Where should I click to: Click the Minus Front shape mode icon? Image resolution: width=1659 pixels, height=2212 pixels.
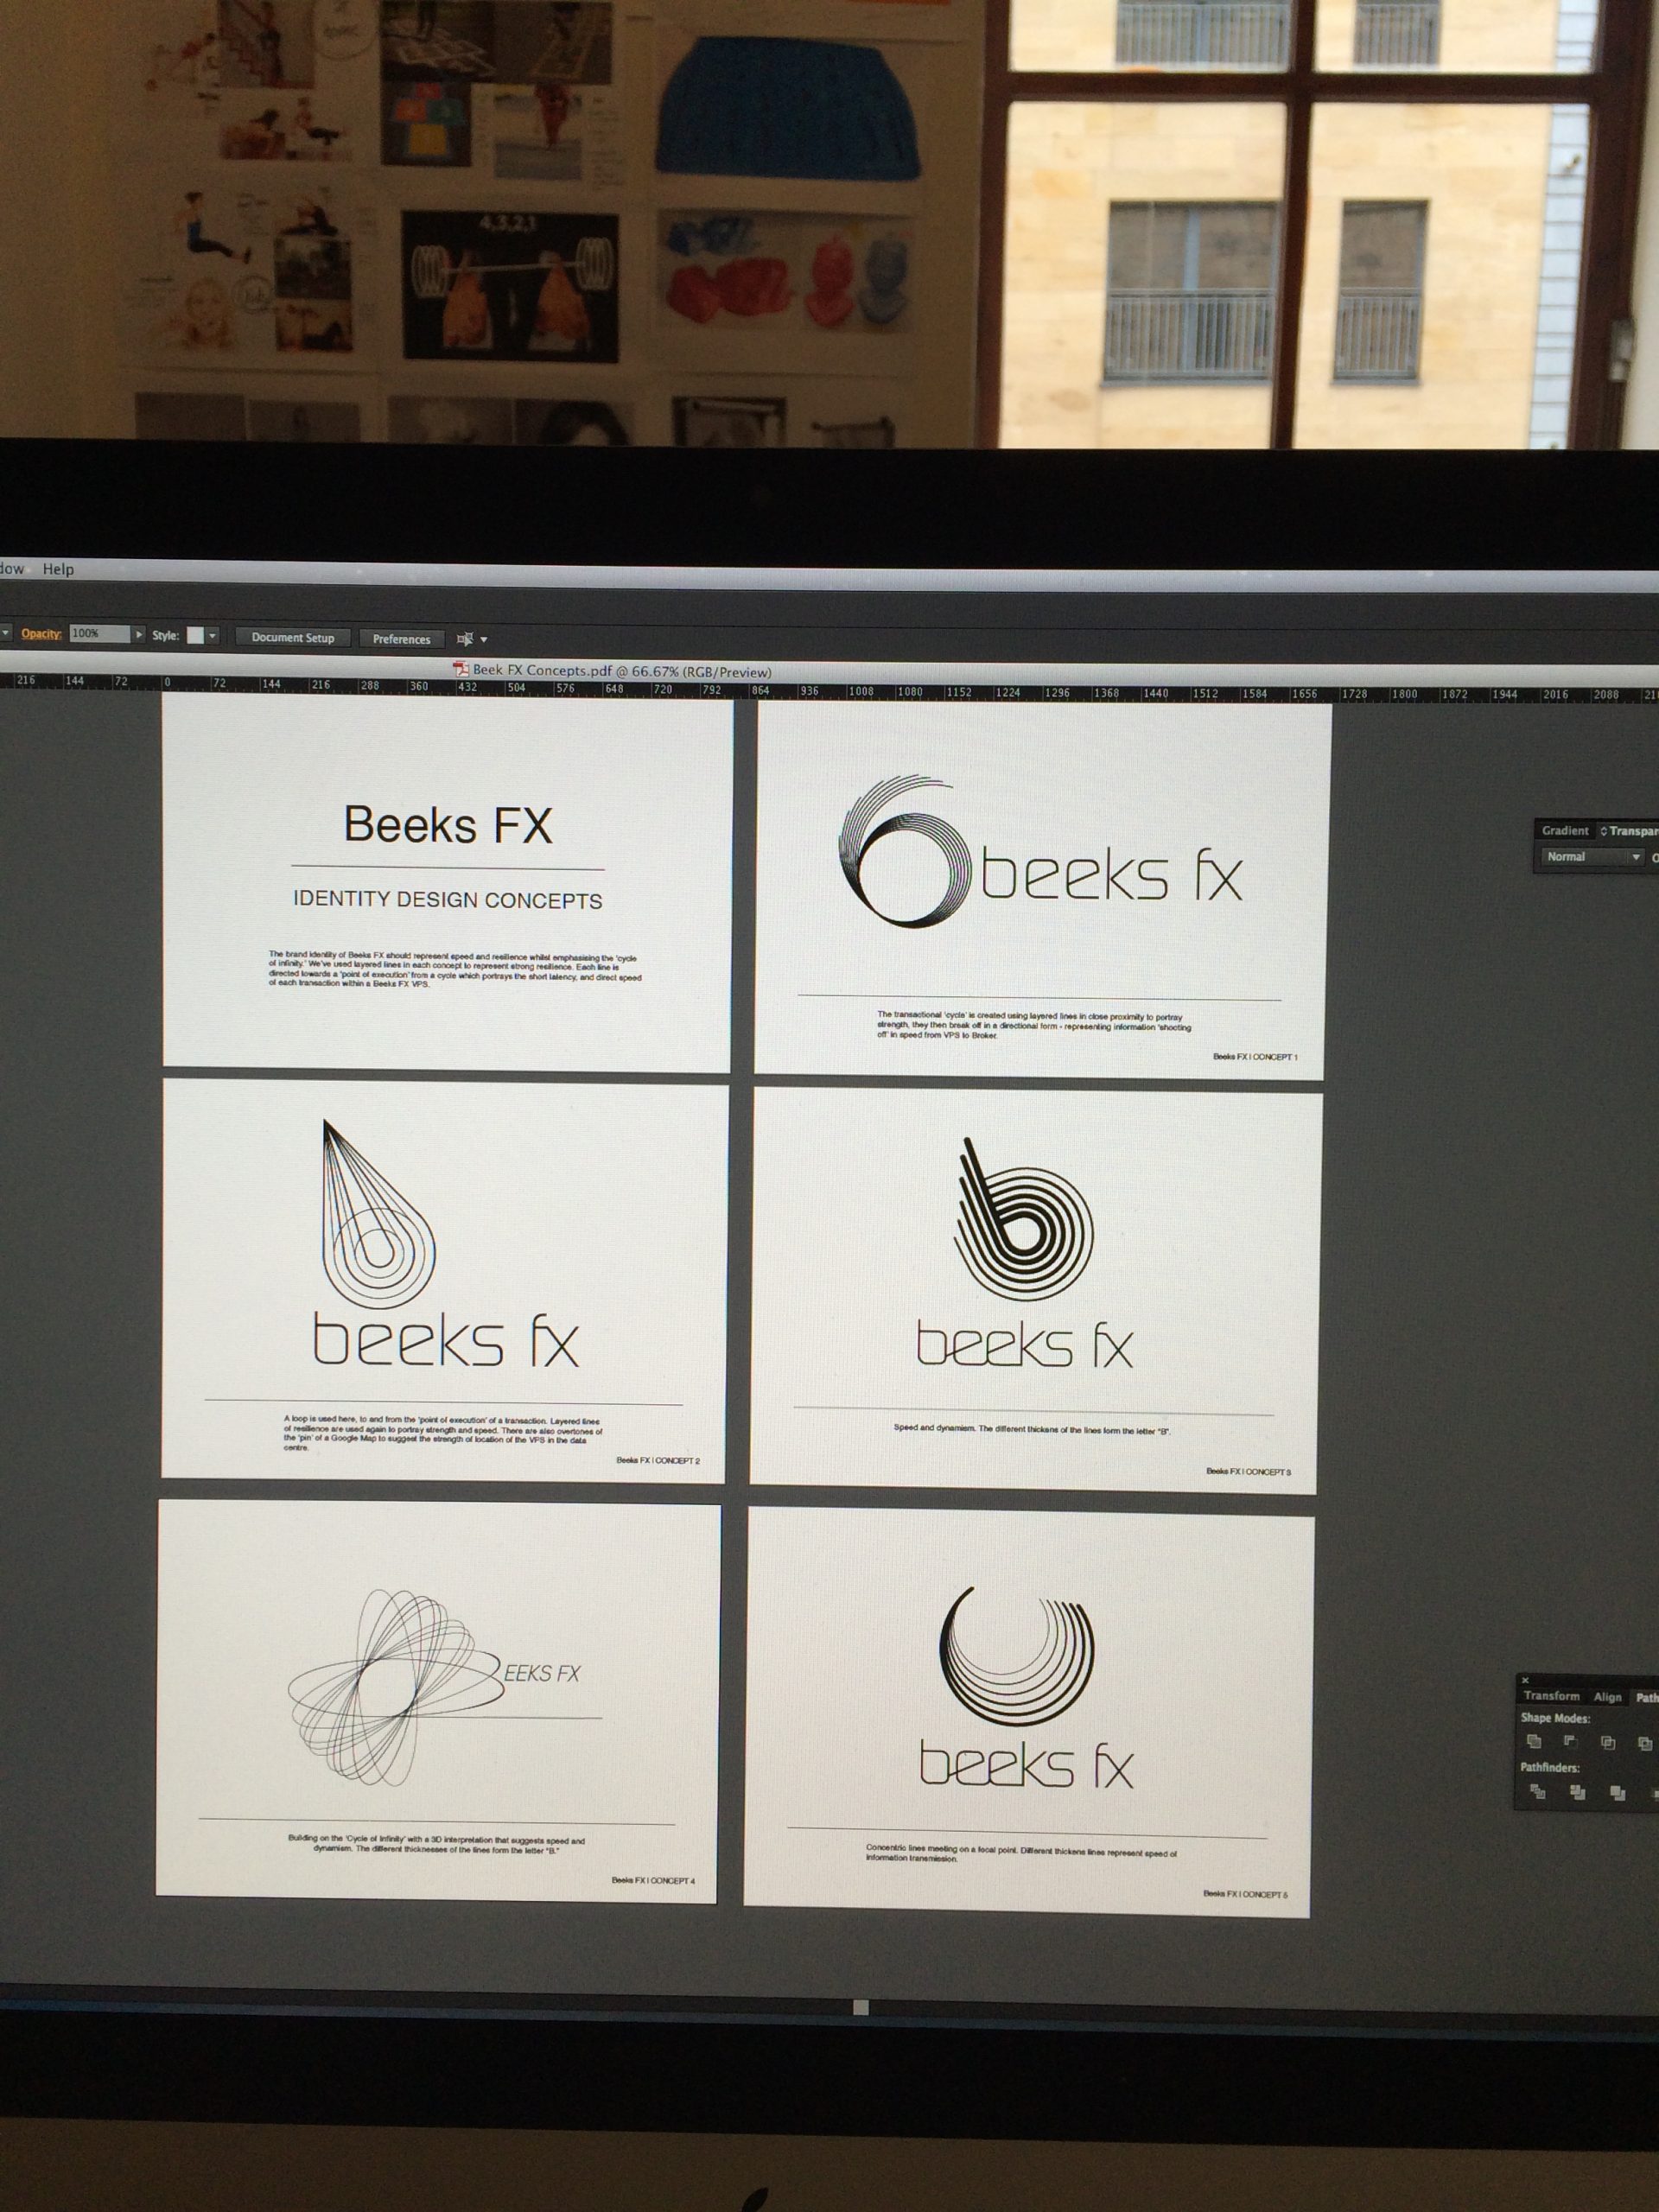click(1570, 1741)
